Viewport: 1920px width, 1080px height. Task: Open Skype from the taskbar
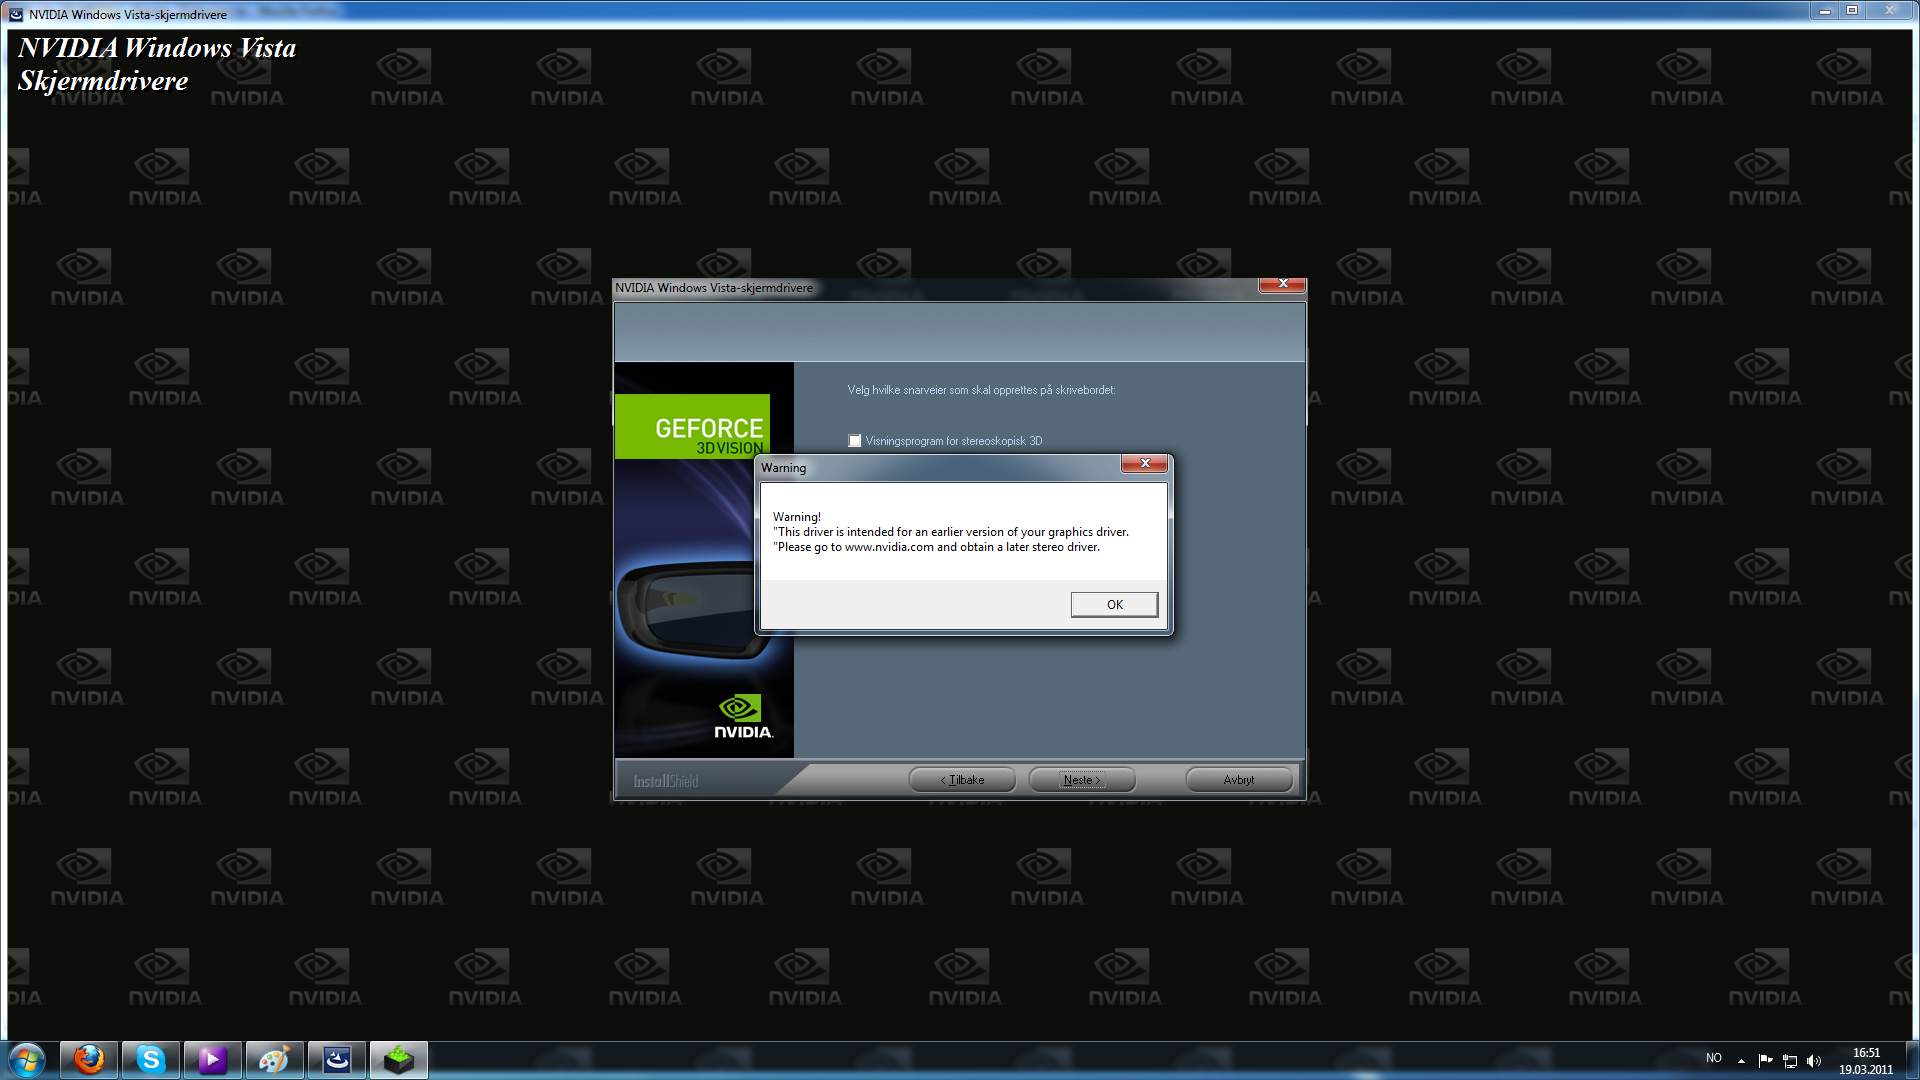coord(151,1060)
